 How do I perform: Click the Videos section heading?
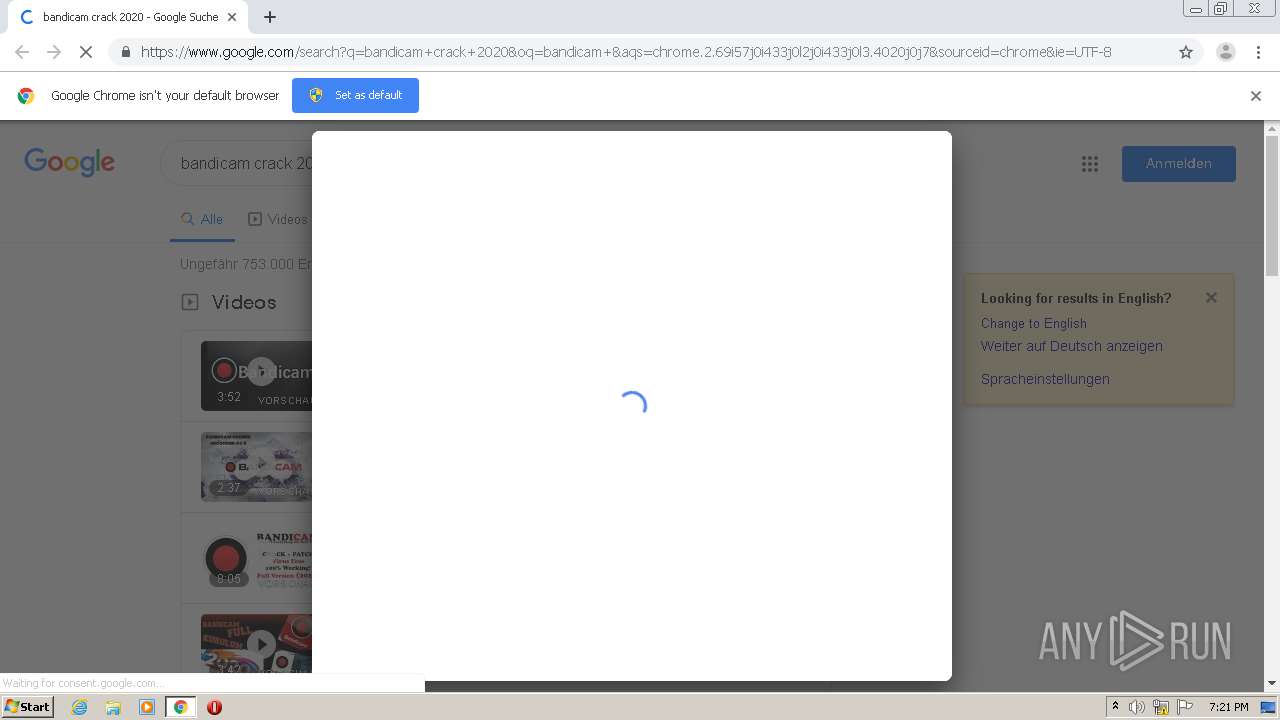coord(244,302)
